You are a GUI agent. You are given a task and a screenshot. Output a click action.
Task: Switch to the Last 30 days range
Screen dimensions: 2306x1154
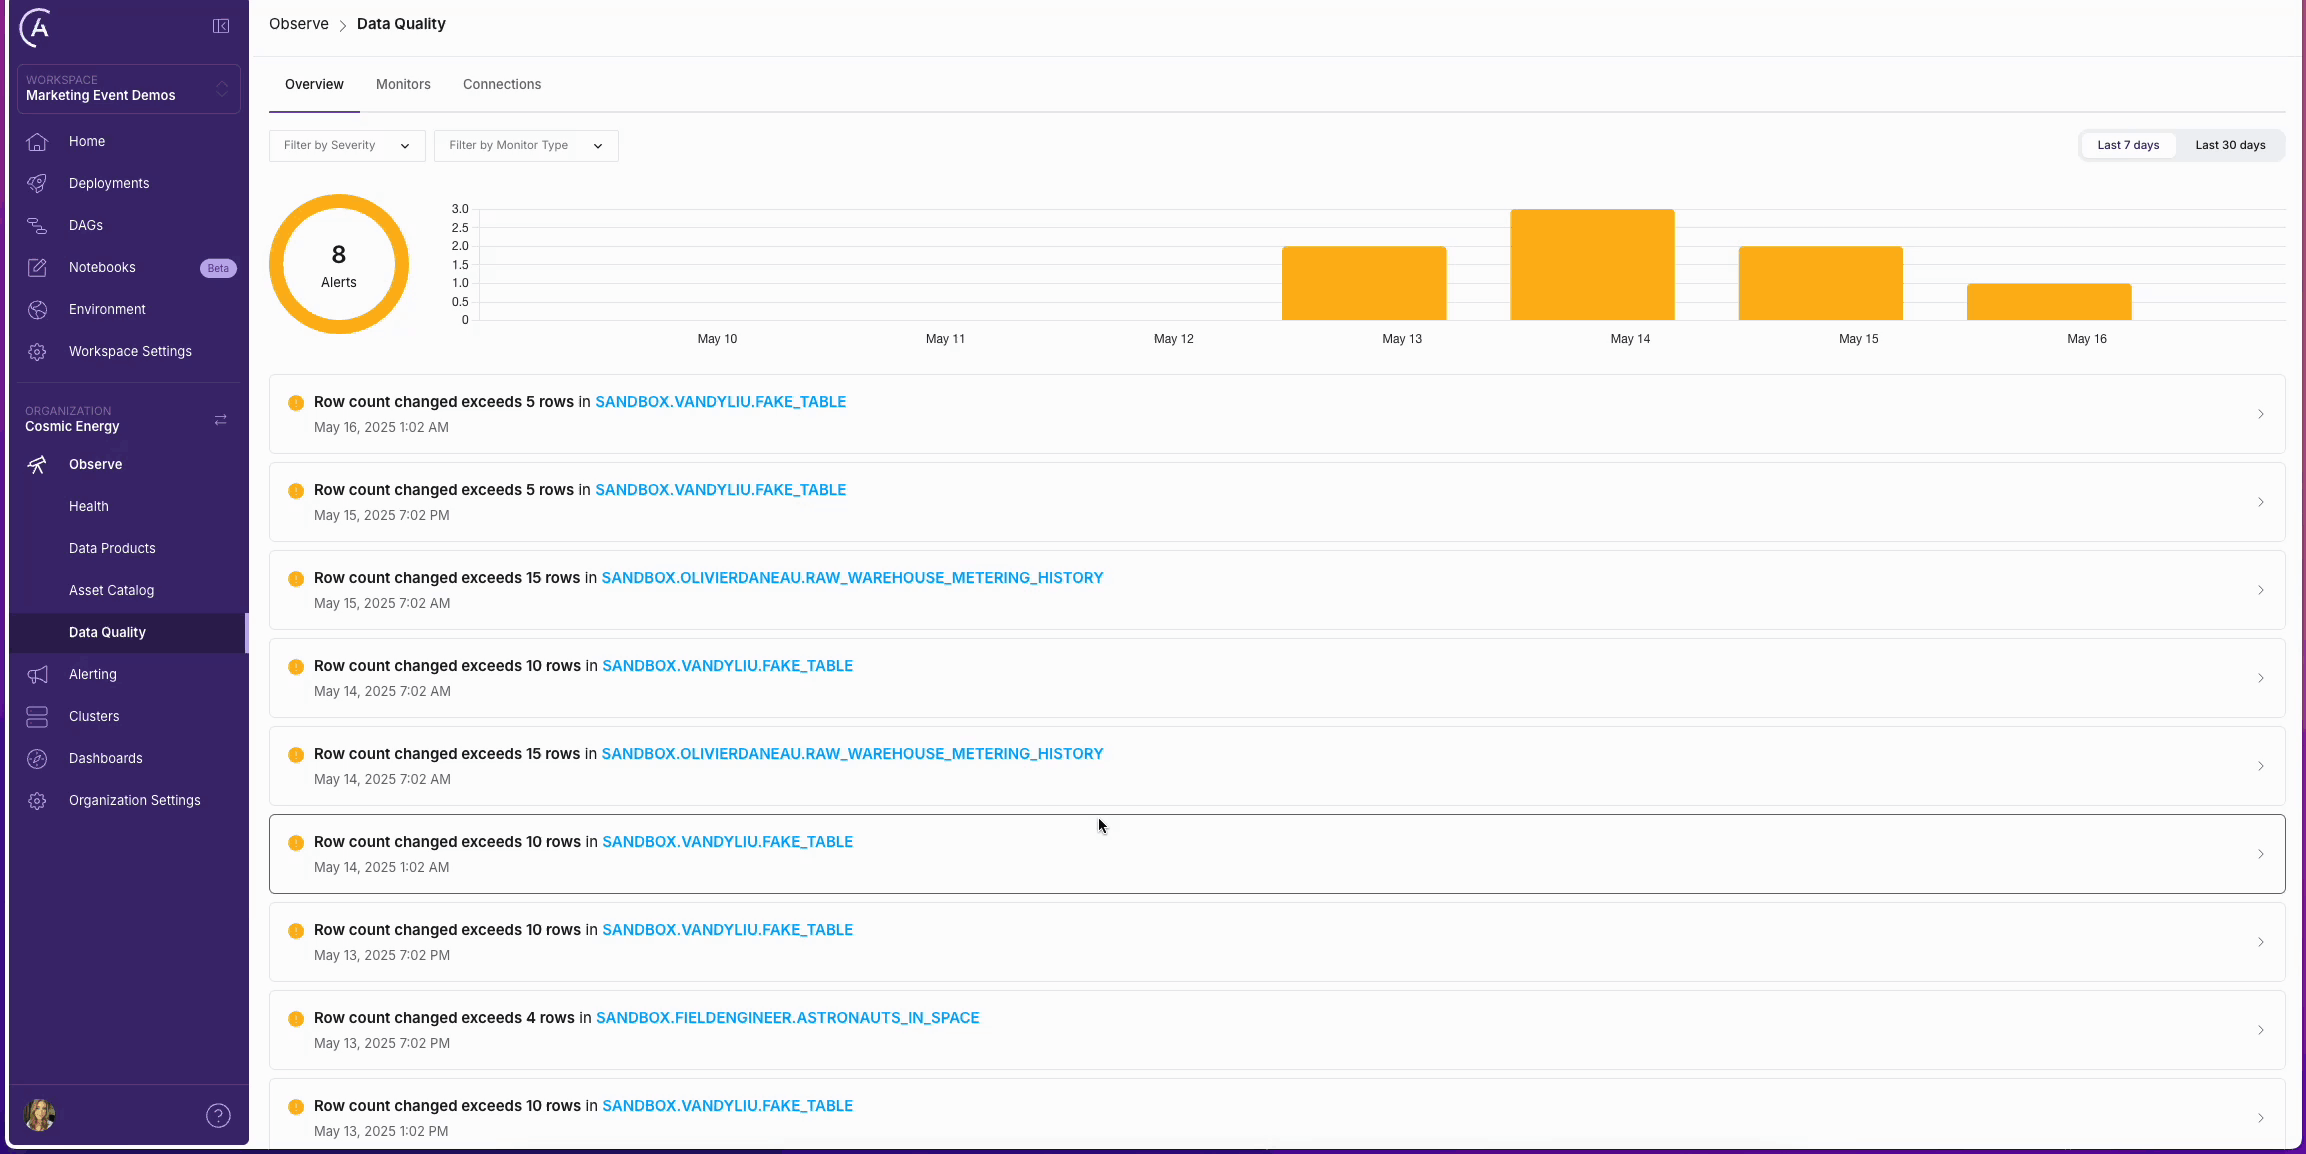pos(2230,145)
